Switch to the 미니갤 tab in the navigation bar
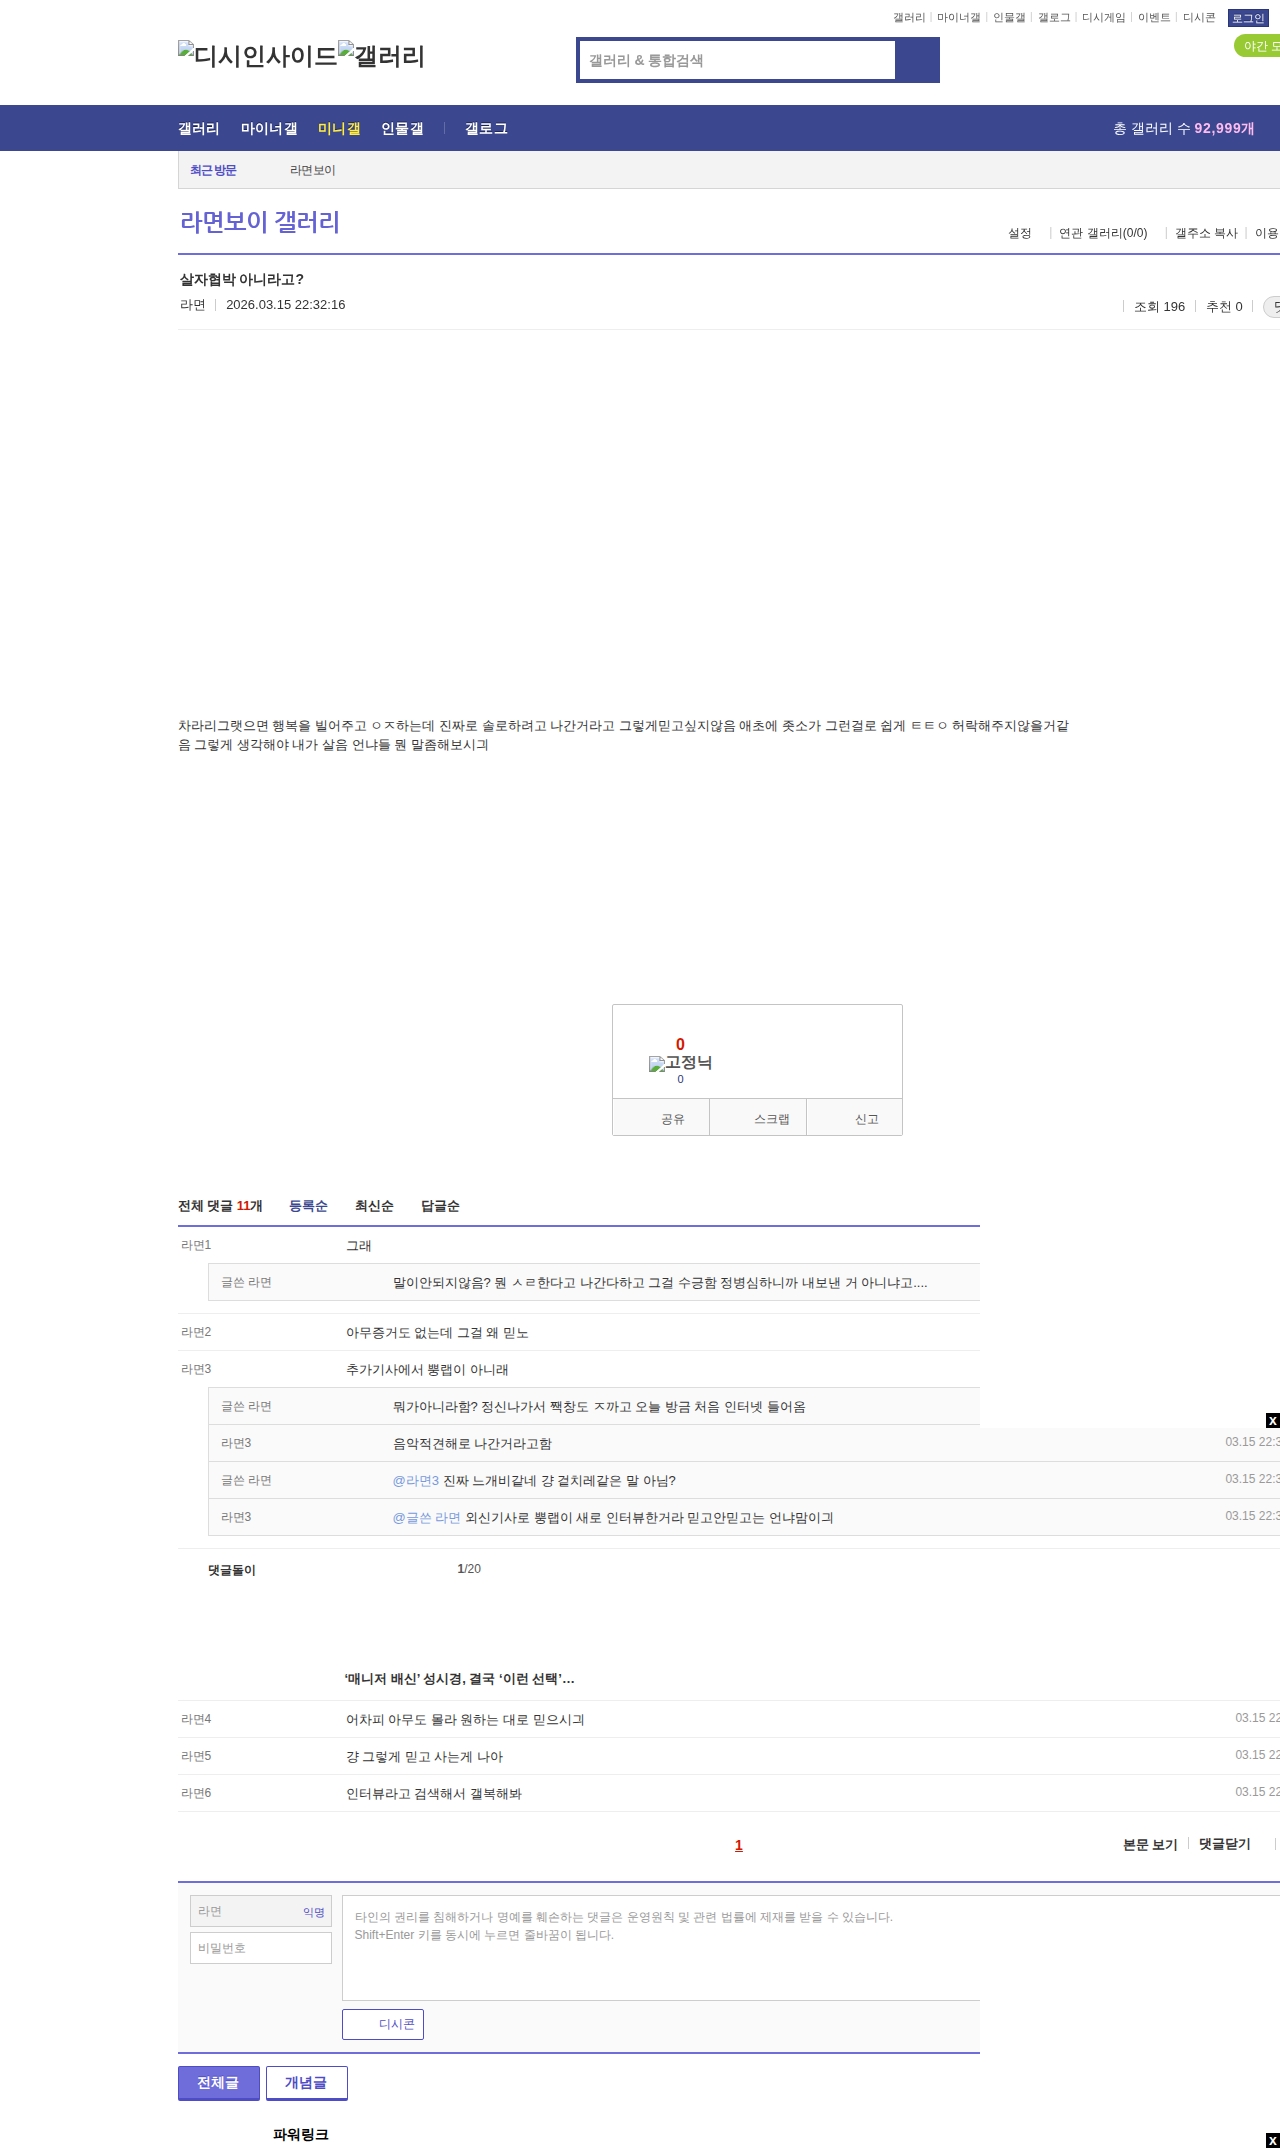 338,128
